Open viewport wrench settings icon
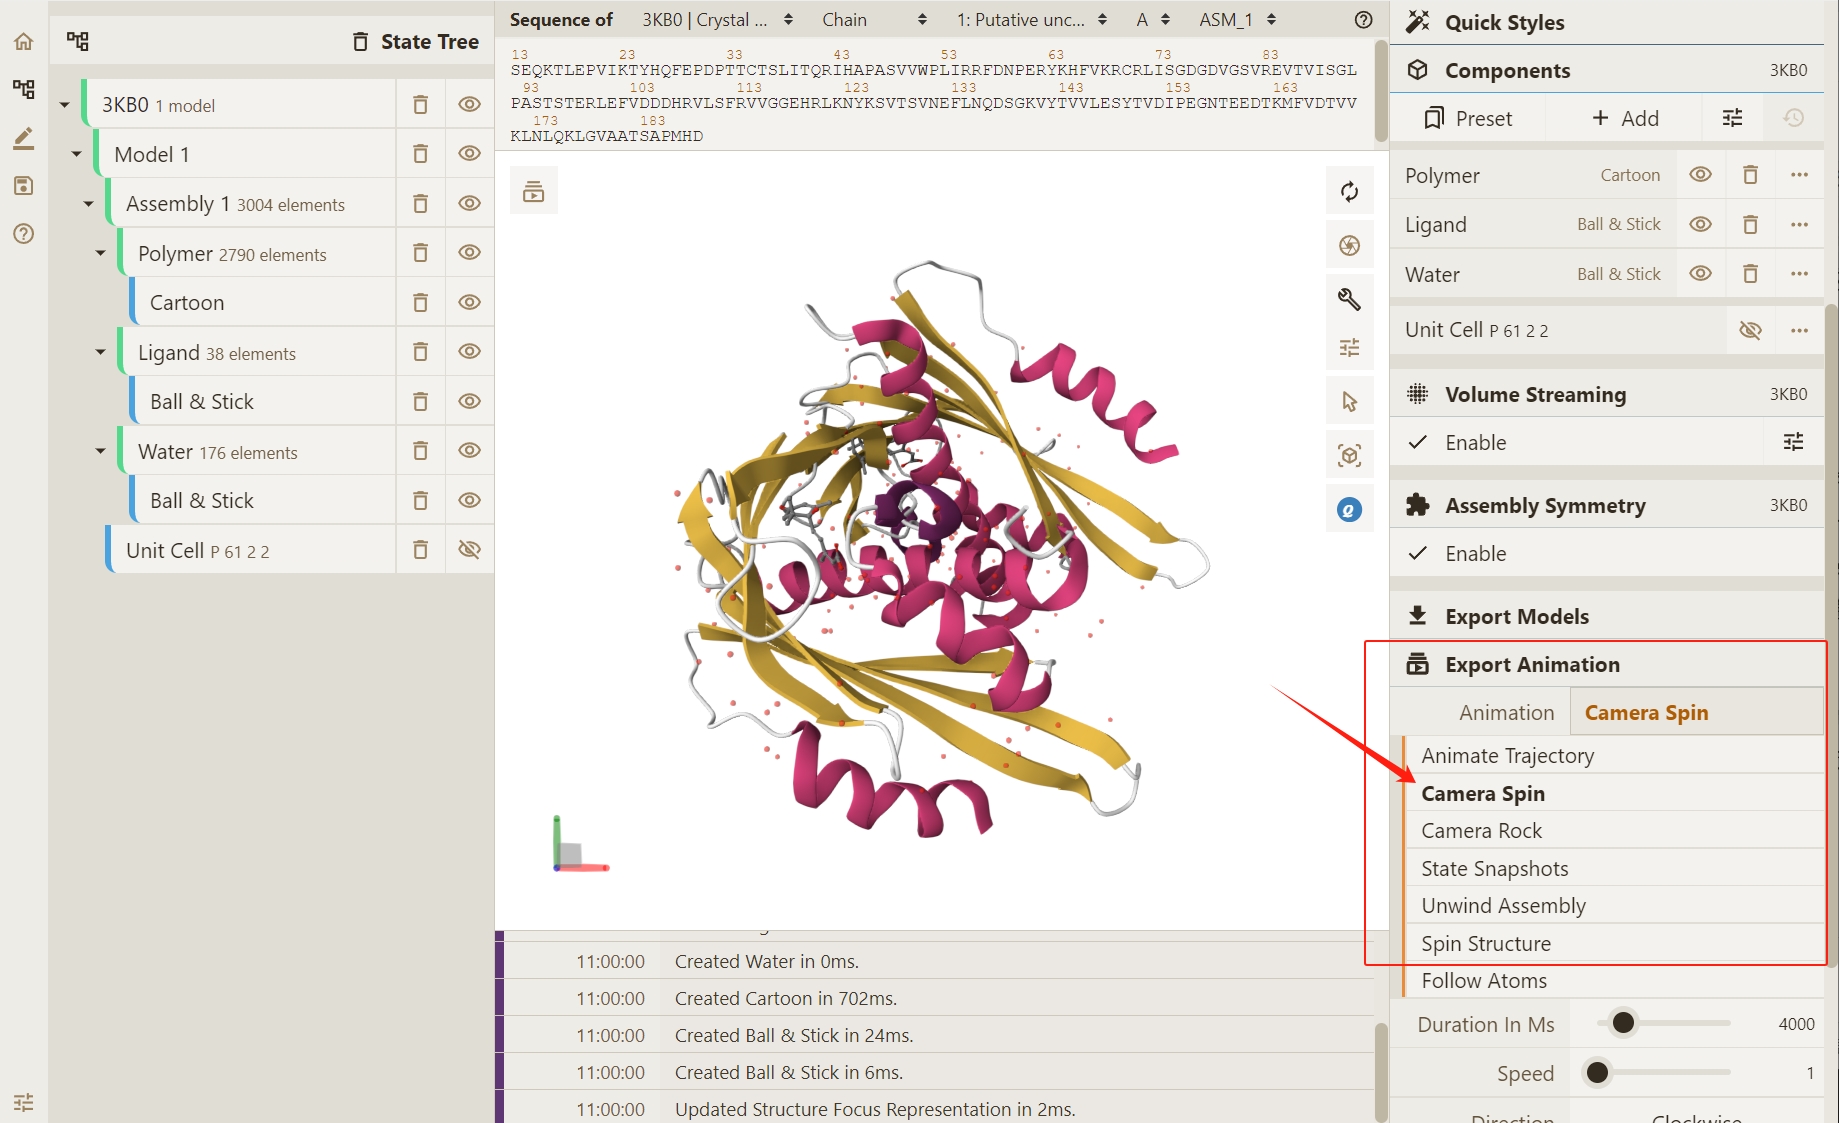This screenshot has height=1123, width=1839. [1349, 299]
